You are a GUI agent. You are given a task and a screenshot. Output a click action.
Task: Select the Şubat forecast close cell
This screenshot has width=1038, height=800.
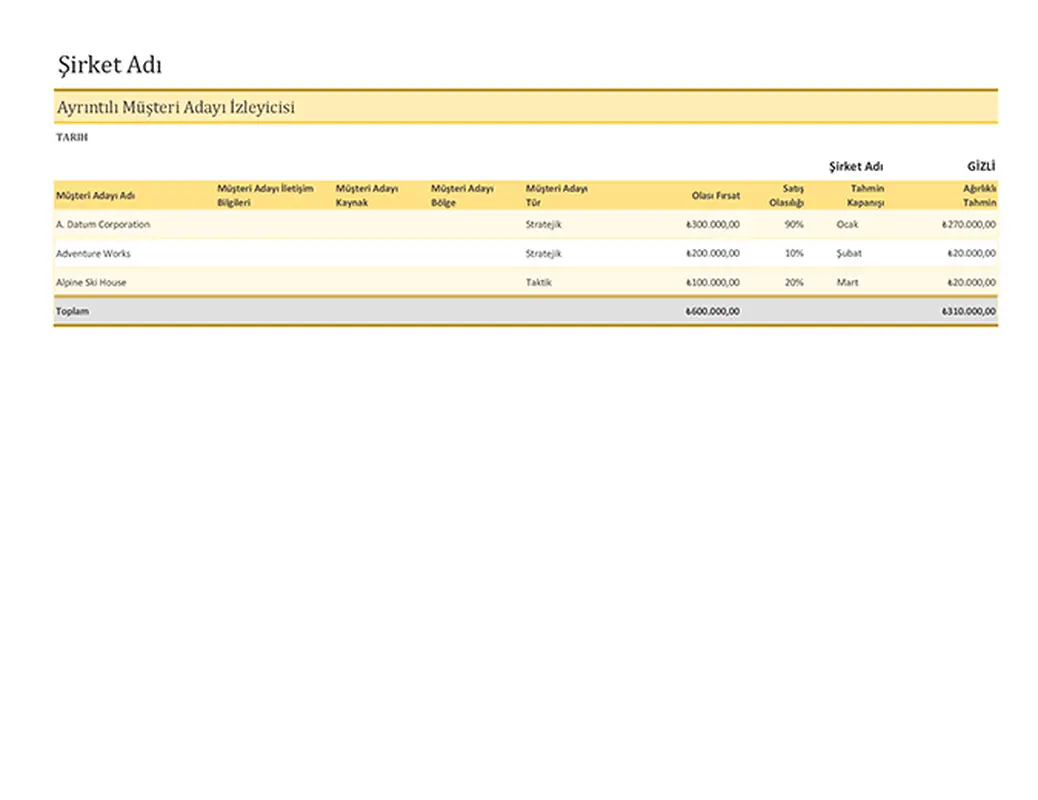[848, 253]
